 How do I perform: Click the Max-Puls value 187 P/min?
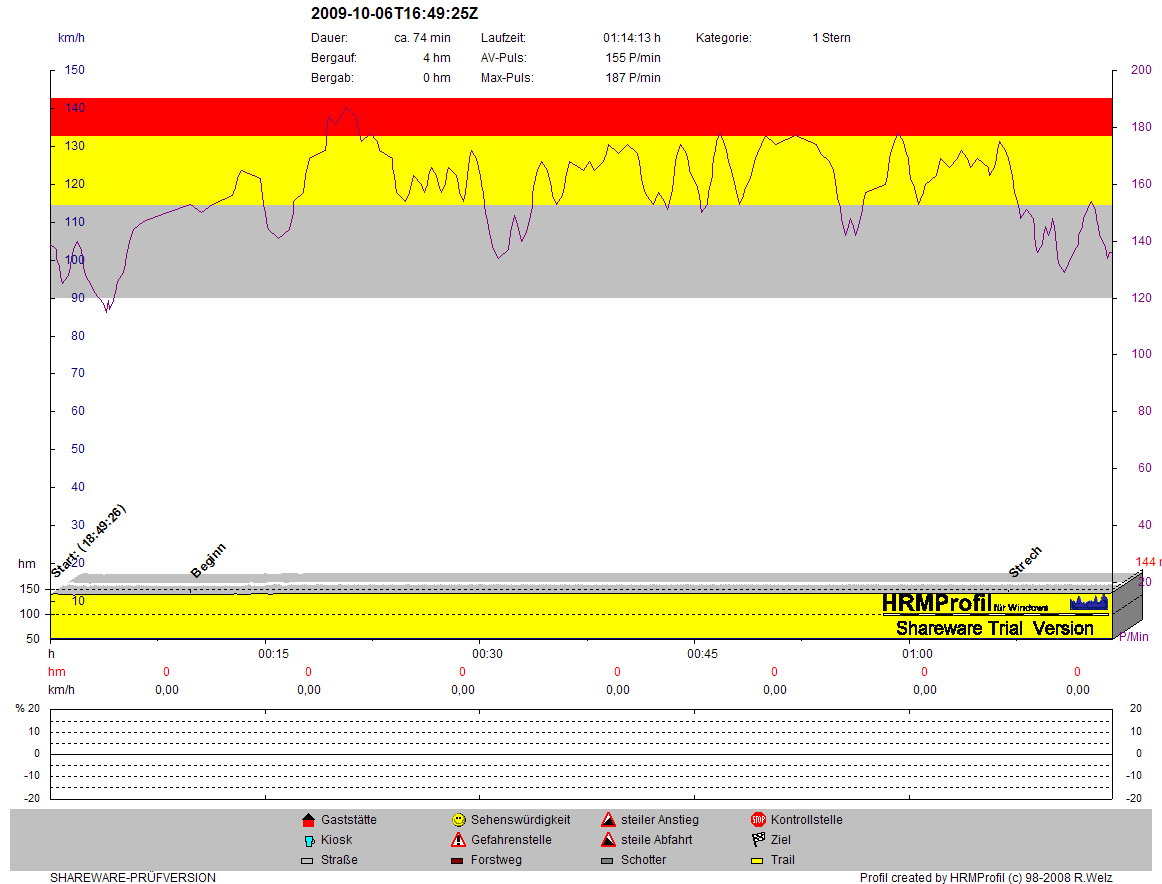tap(633, 78)
